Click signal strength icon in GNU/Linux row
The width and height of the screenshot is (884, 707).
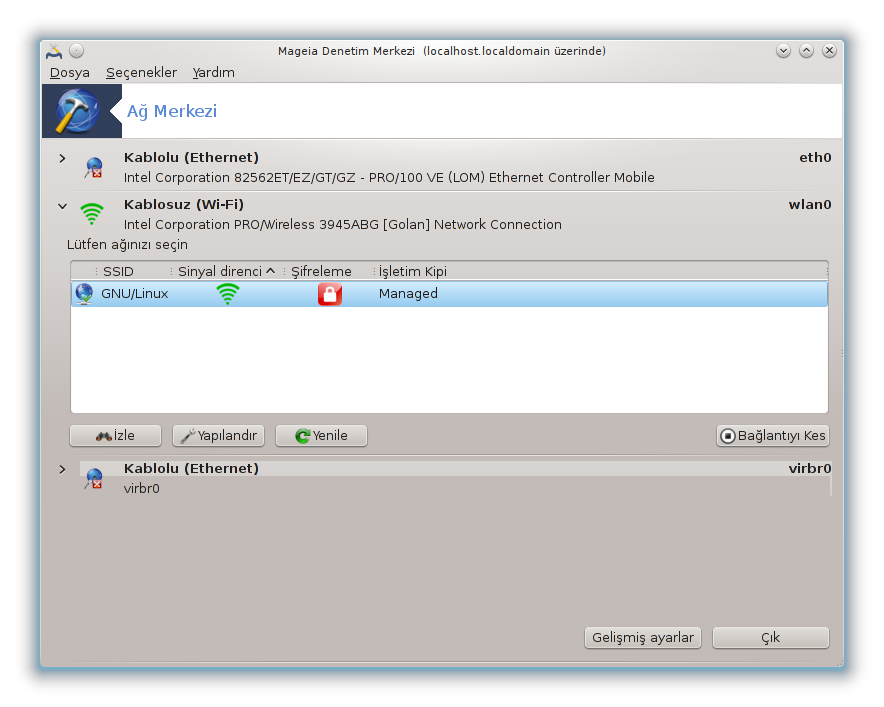pyautogui.click(x=228, y=294)
